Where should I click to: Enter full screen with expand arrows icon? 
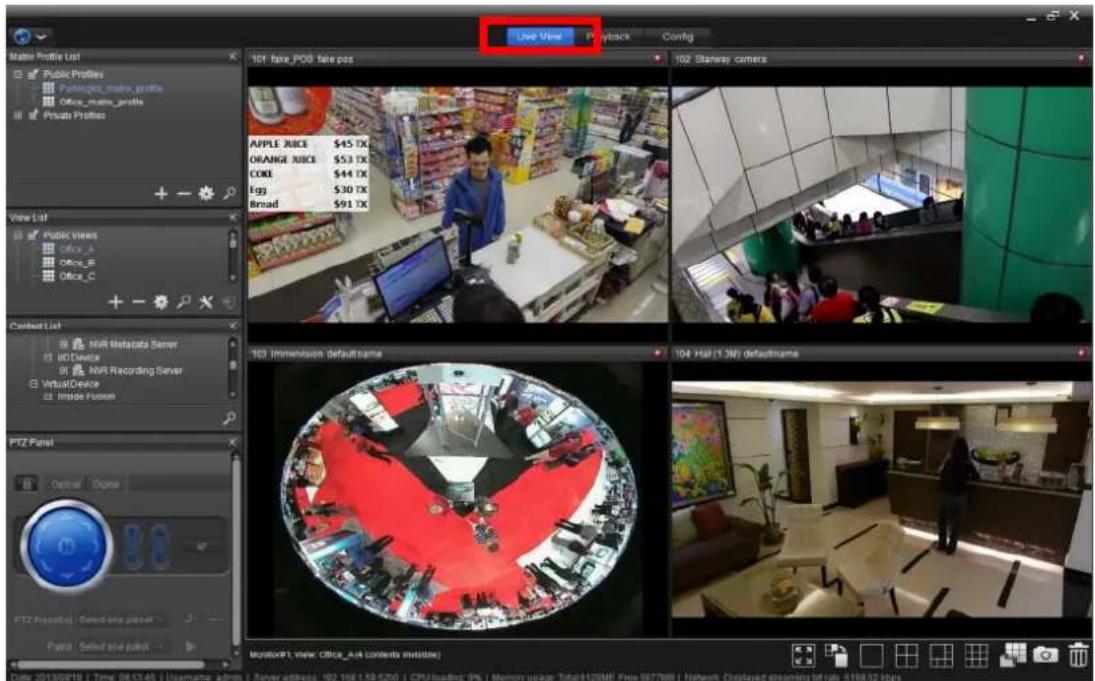click(803, 655)
